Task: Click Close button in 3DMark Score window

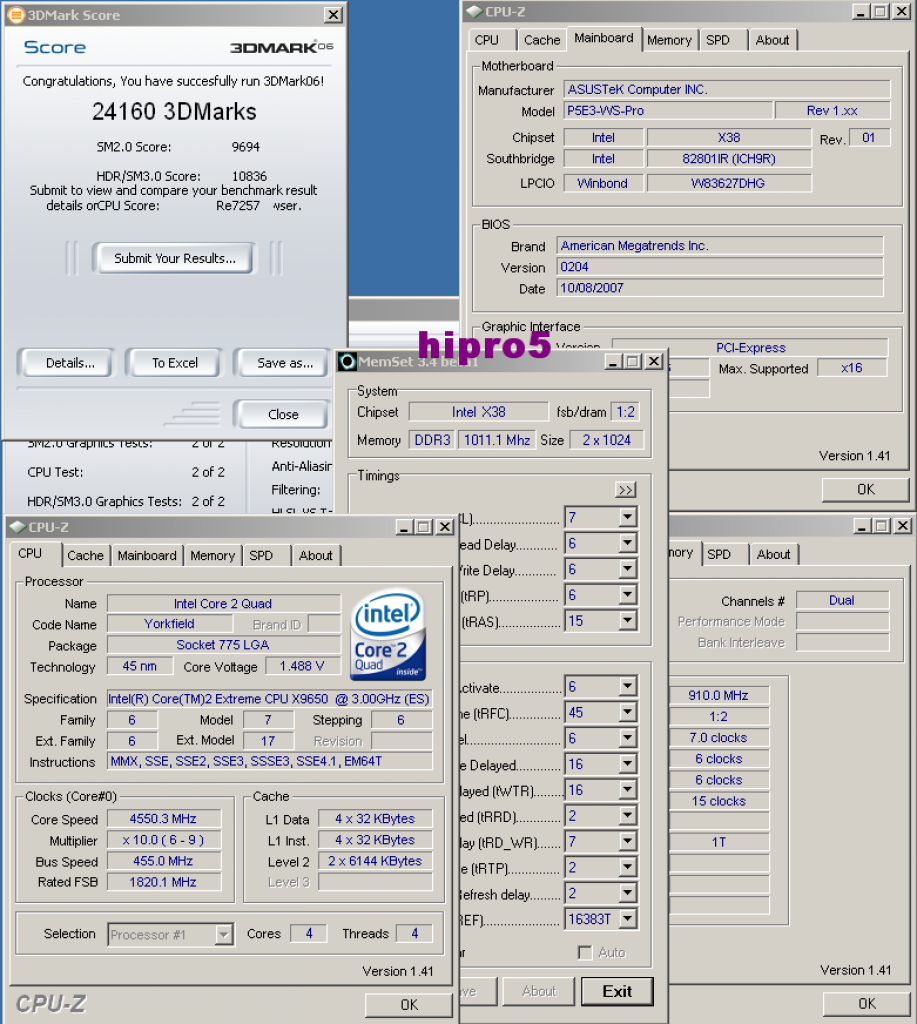Action: pos(283,414)
